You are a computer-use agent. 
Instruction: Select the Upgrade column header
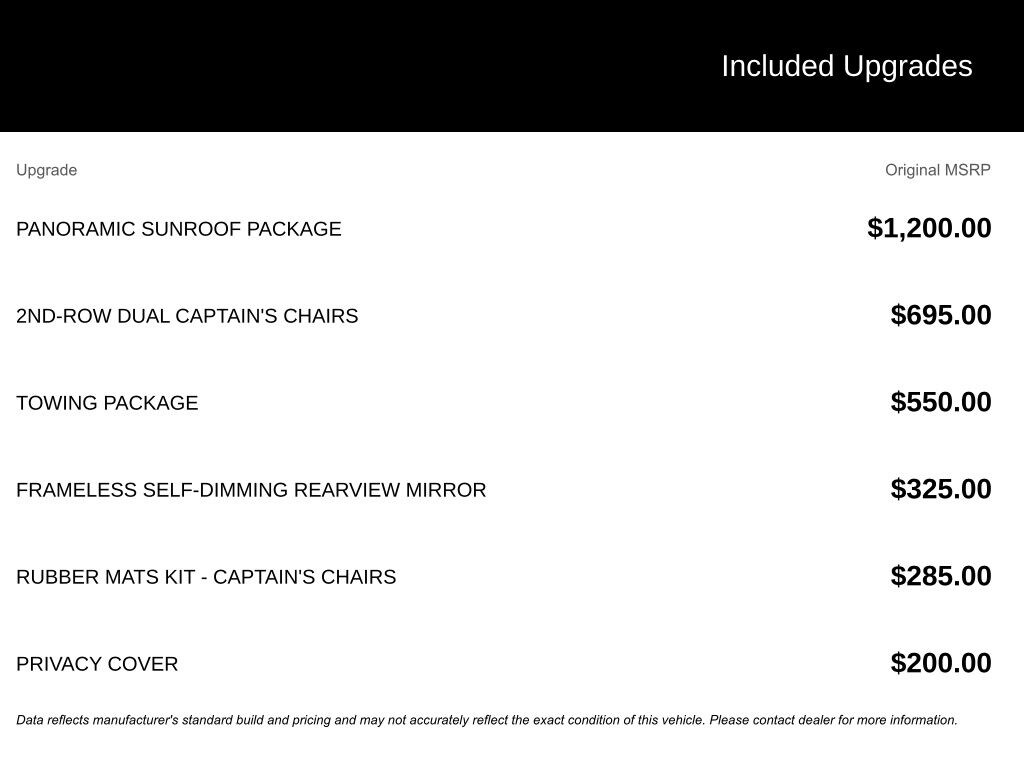(x=46, y=170)
